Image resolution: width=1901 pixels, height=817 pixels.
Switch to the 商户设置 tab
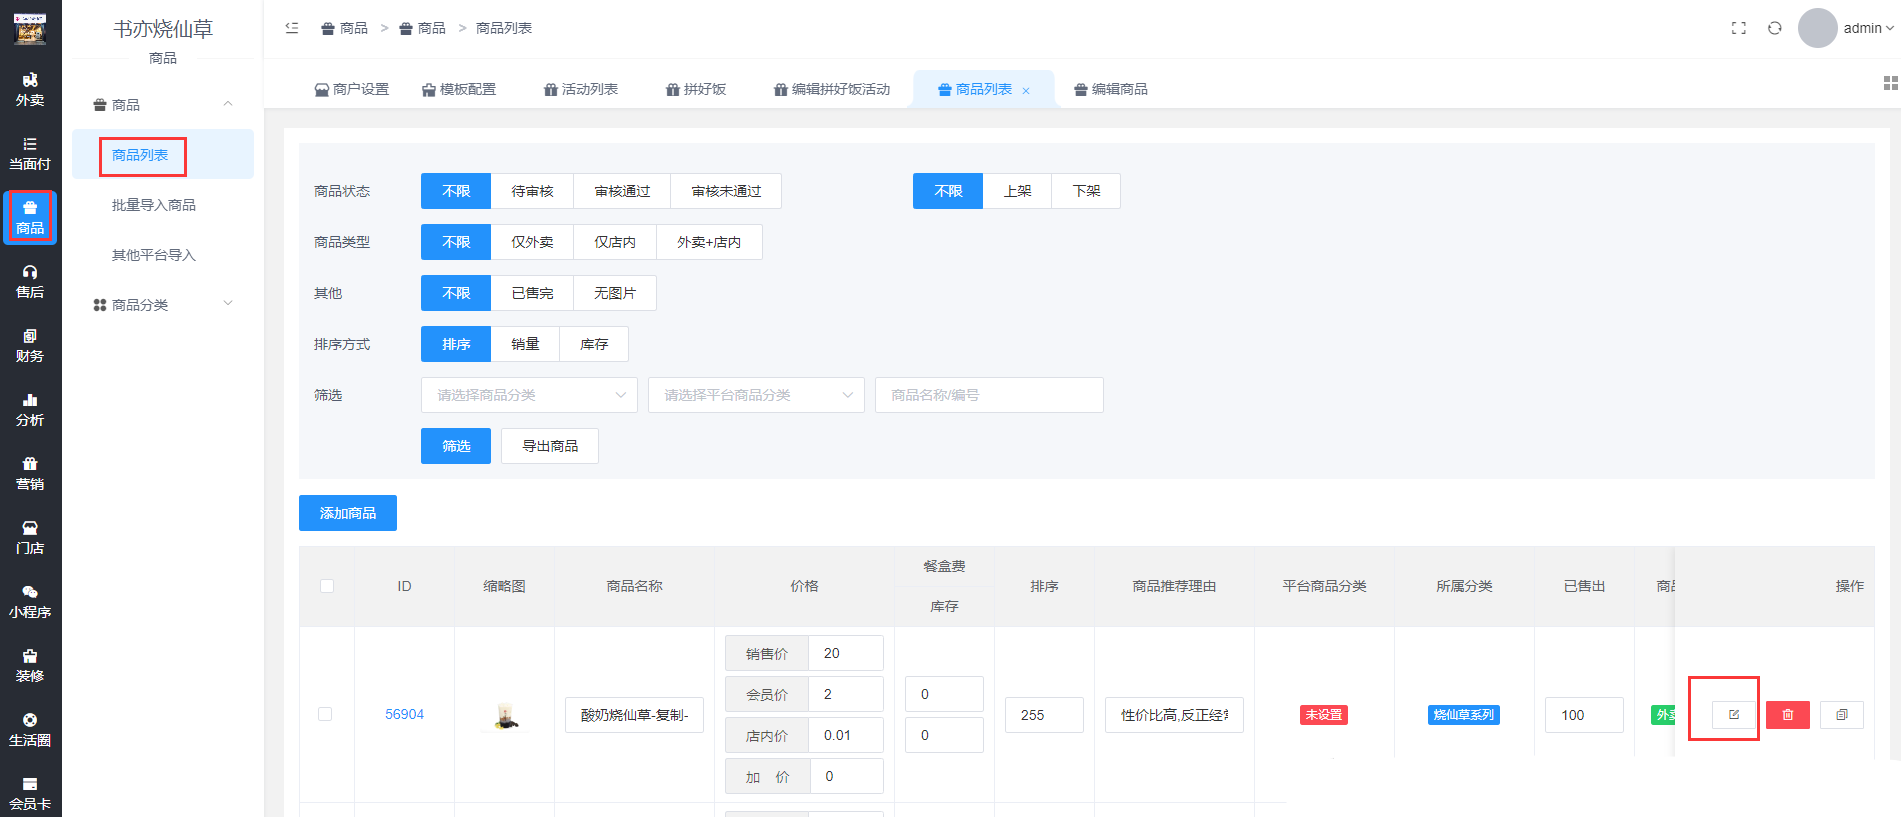click(x=351, y=89)
